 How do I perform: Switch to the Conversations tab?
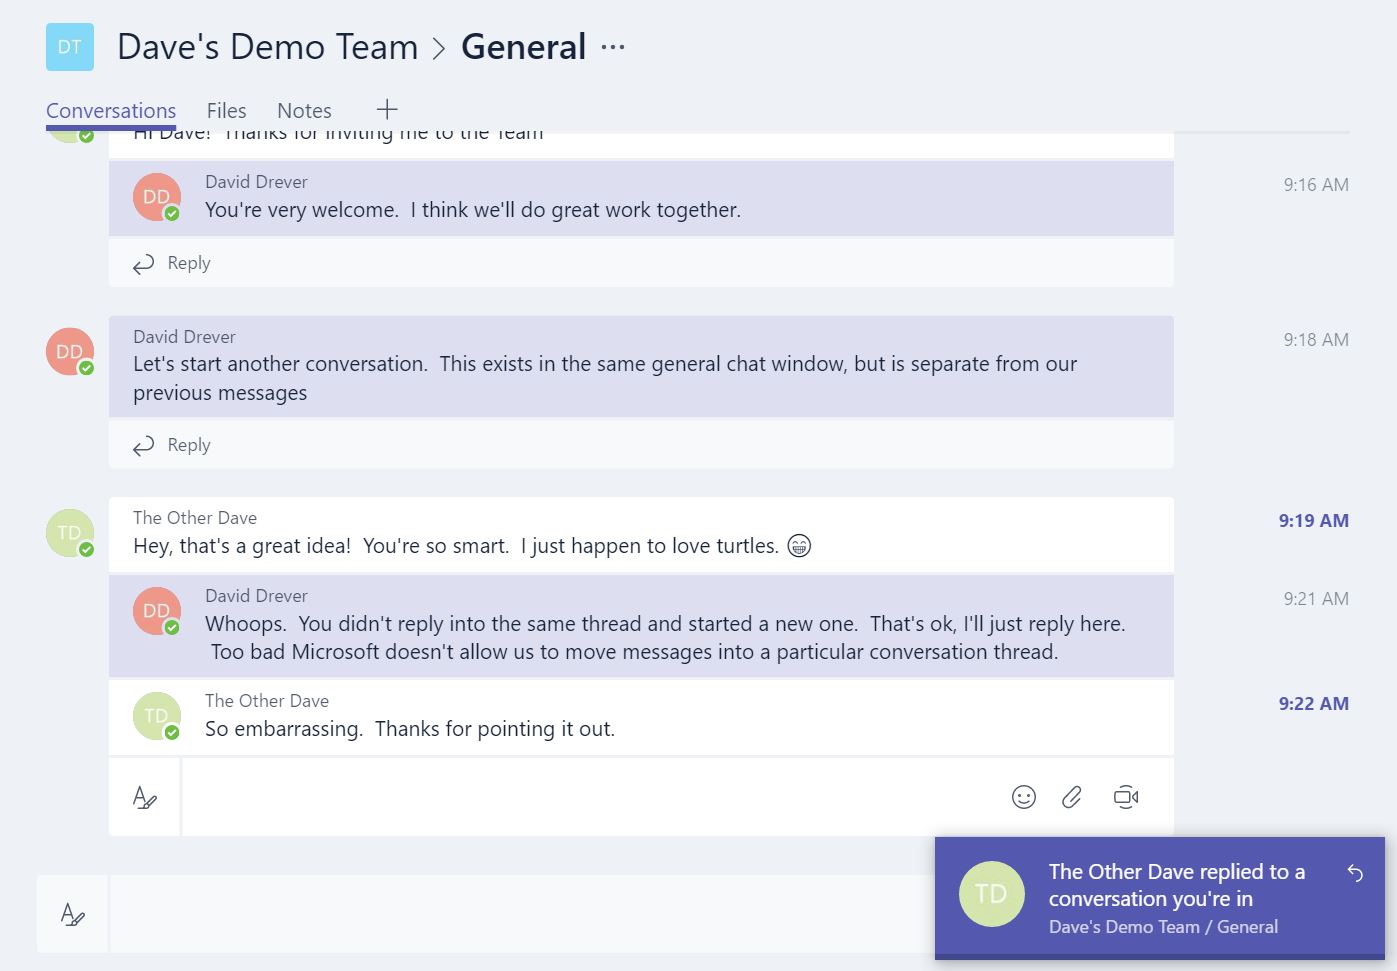coord(111,111)
